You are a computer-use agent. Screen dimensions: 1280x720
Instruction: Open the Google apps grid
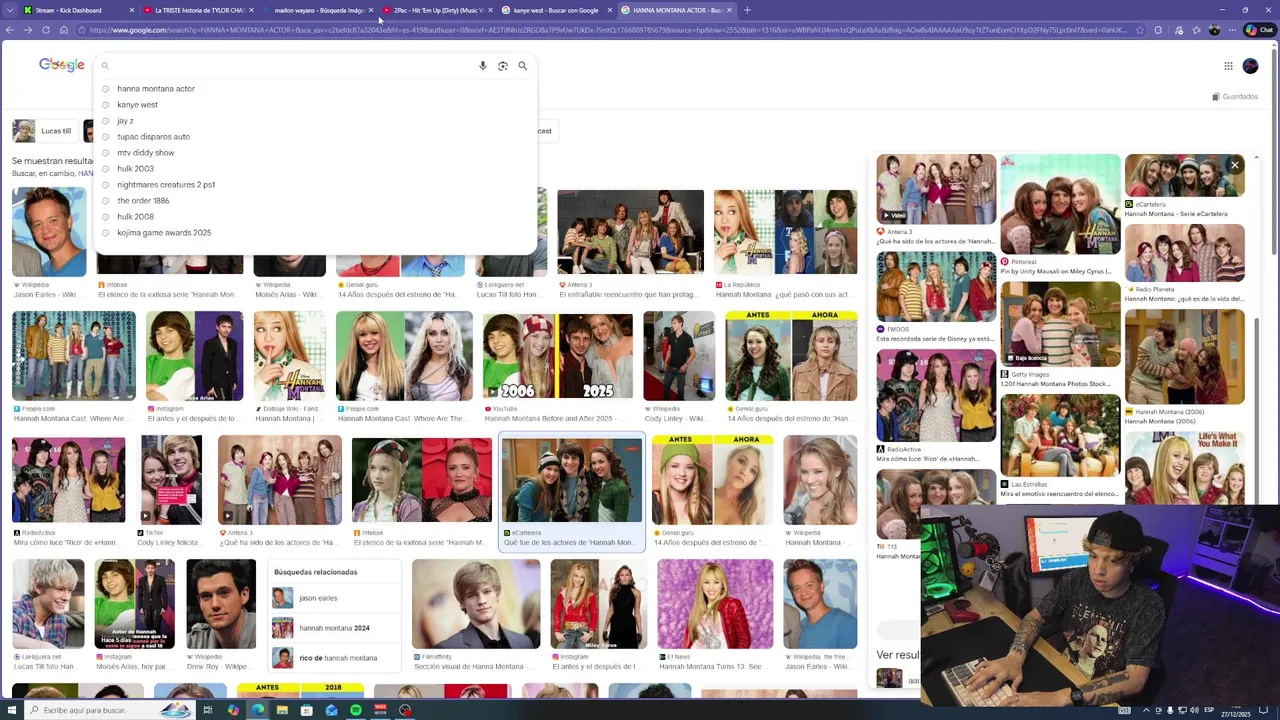pyautogui.click(x=1228, y=66)
